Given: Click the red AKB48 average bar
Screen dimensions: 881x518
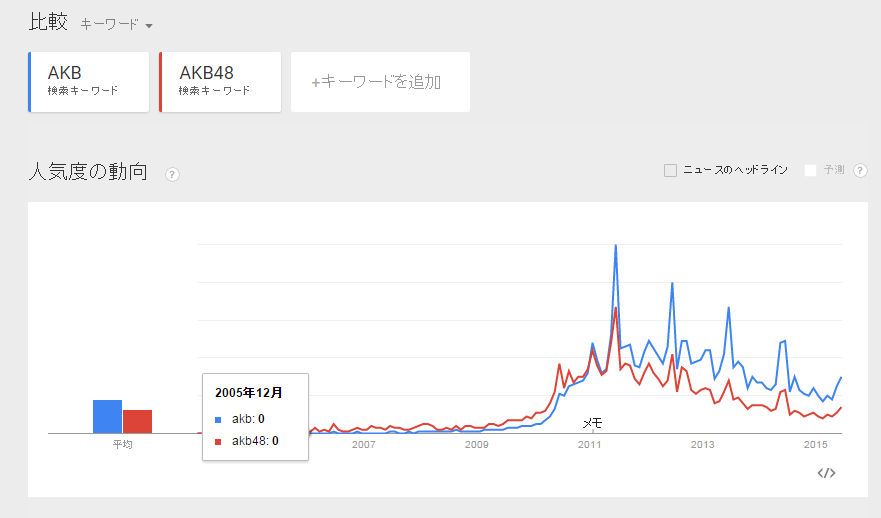Looking at the screenshot, I should pyautogui.click(x=137, y=421).
